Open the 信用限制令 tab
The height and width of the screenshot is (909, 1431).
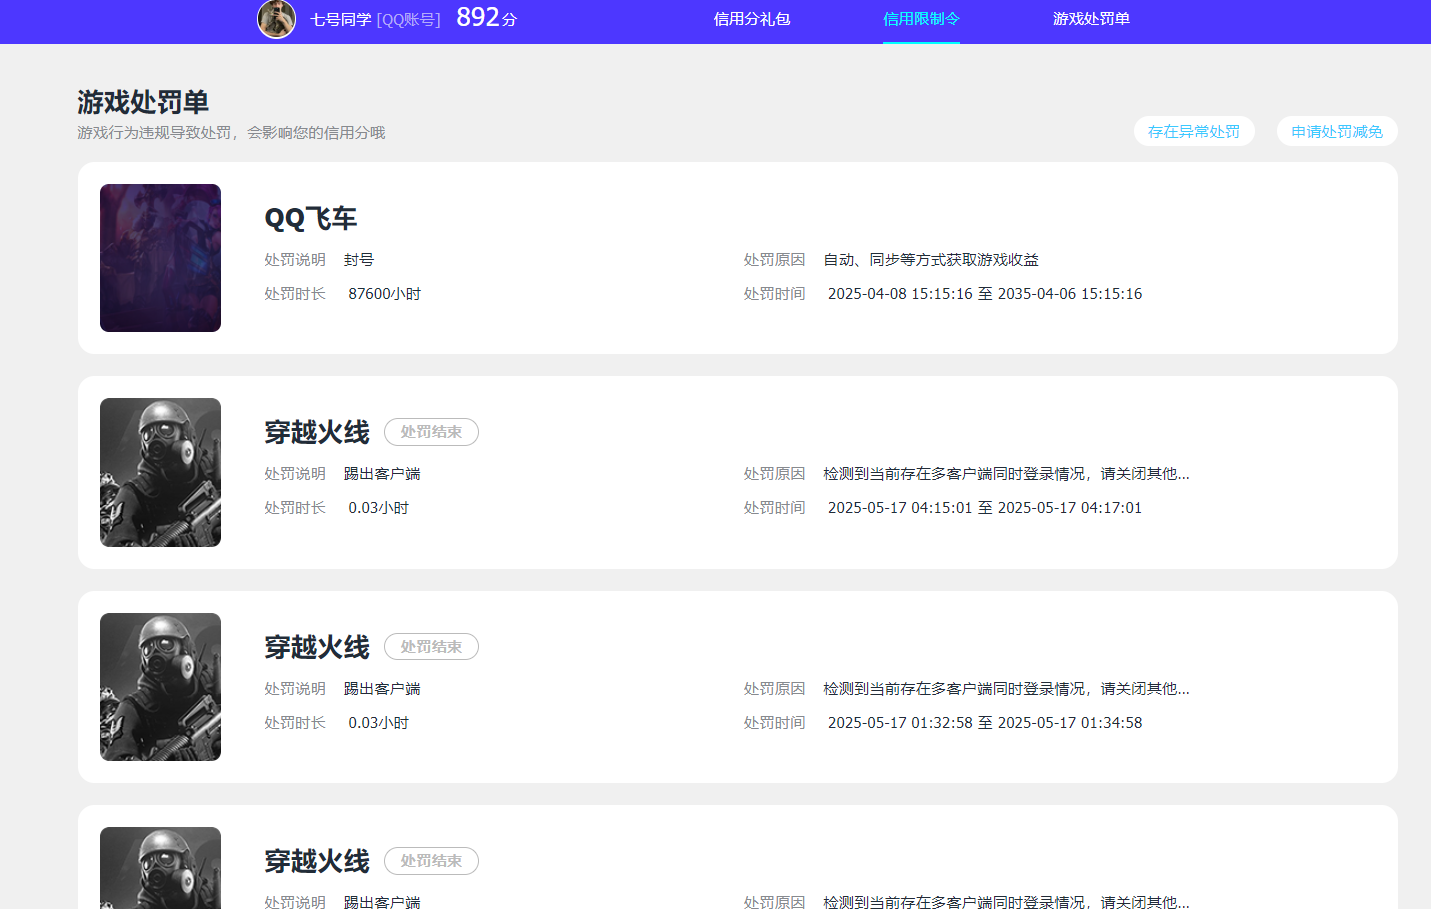pyautogui.click(x=919, y=20)
